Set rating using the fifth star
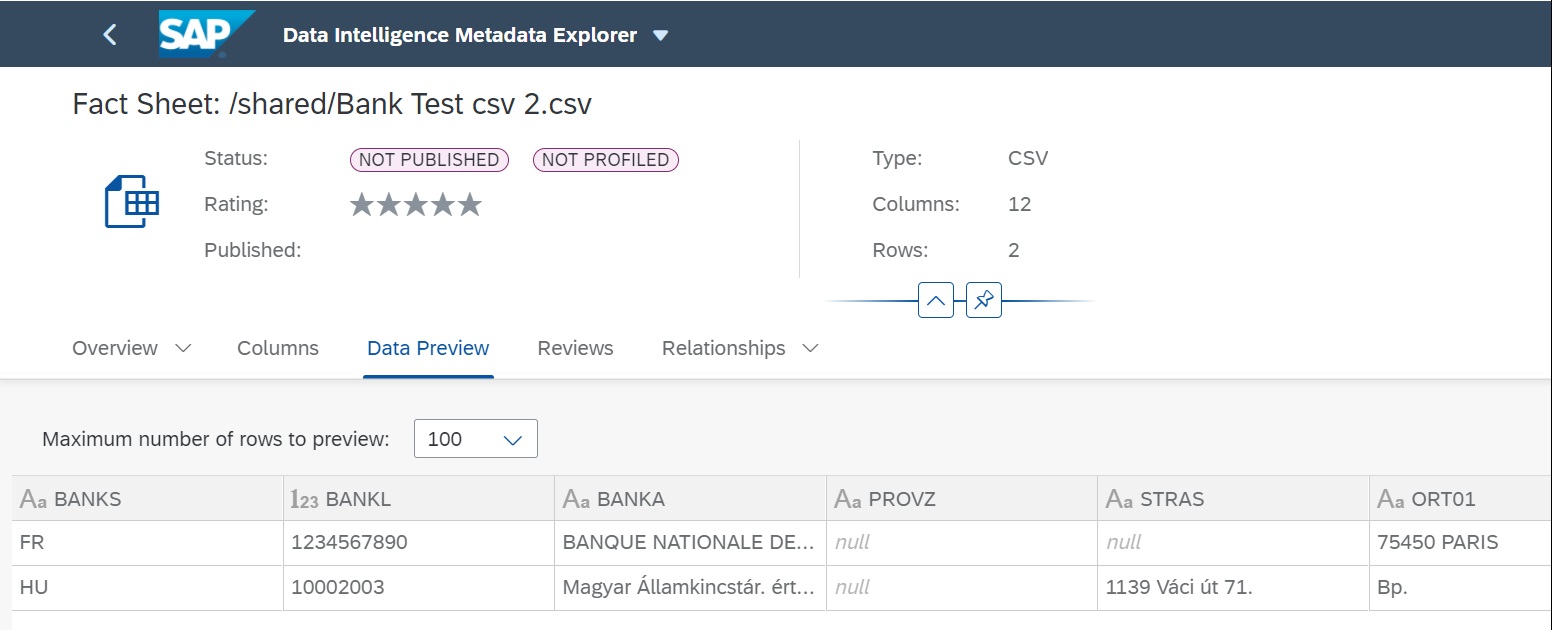 point(470,205)
